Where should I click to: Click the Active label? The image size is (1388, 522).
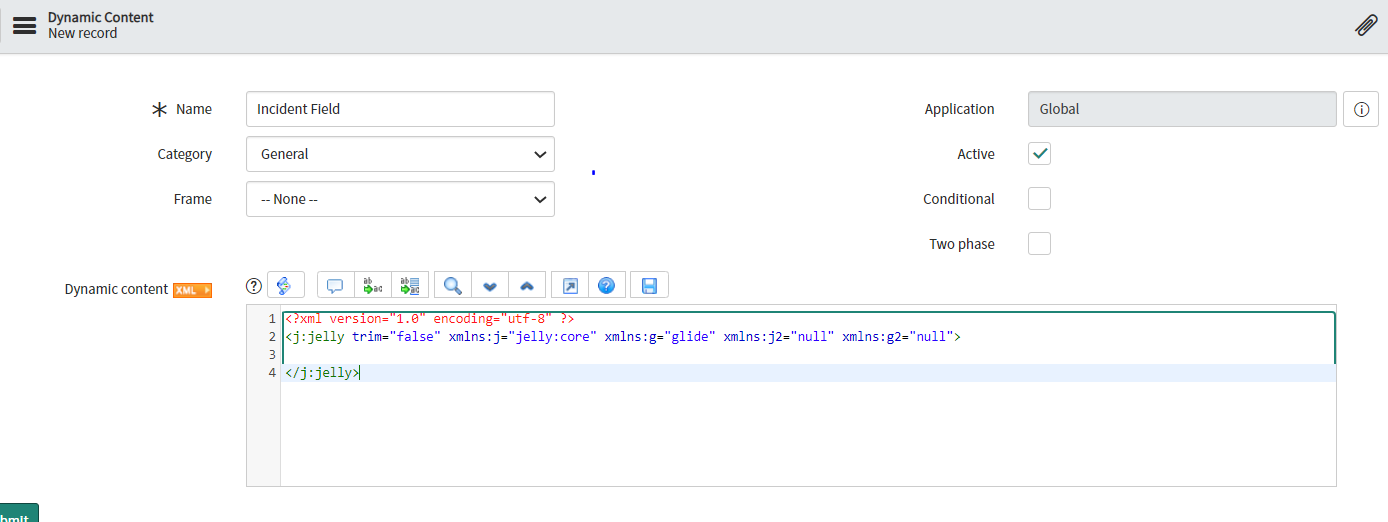(976, 154)
